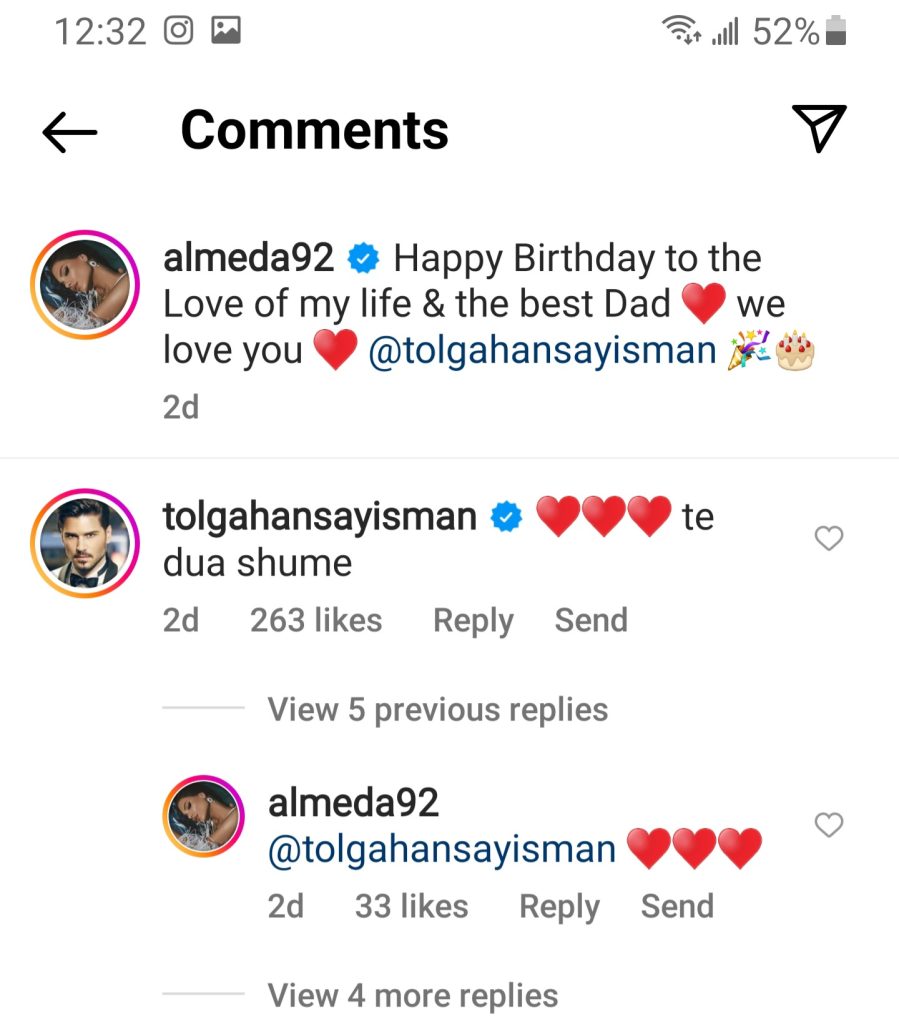Send almeda92's hearts reply

pos(677,907)
